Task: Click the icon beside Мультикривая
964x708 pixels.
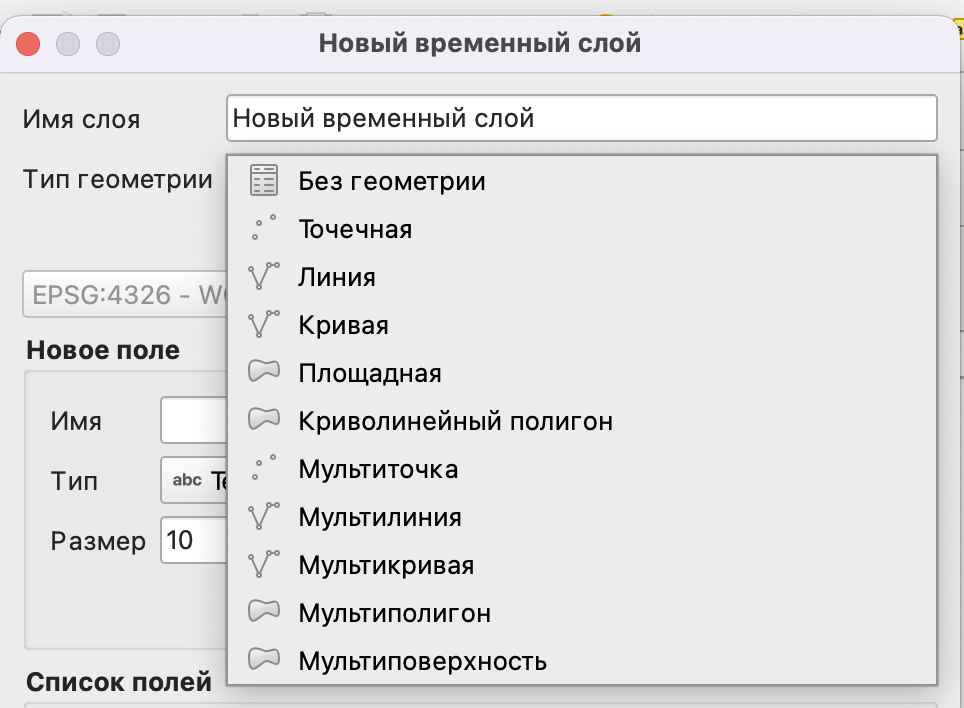Action: (x=263, y=565)
